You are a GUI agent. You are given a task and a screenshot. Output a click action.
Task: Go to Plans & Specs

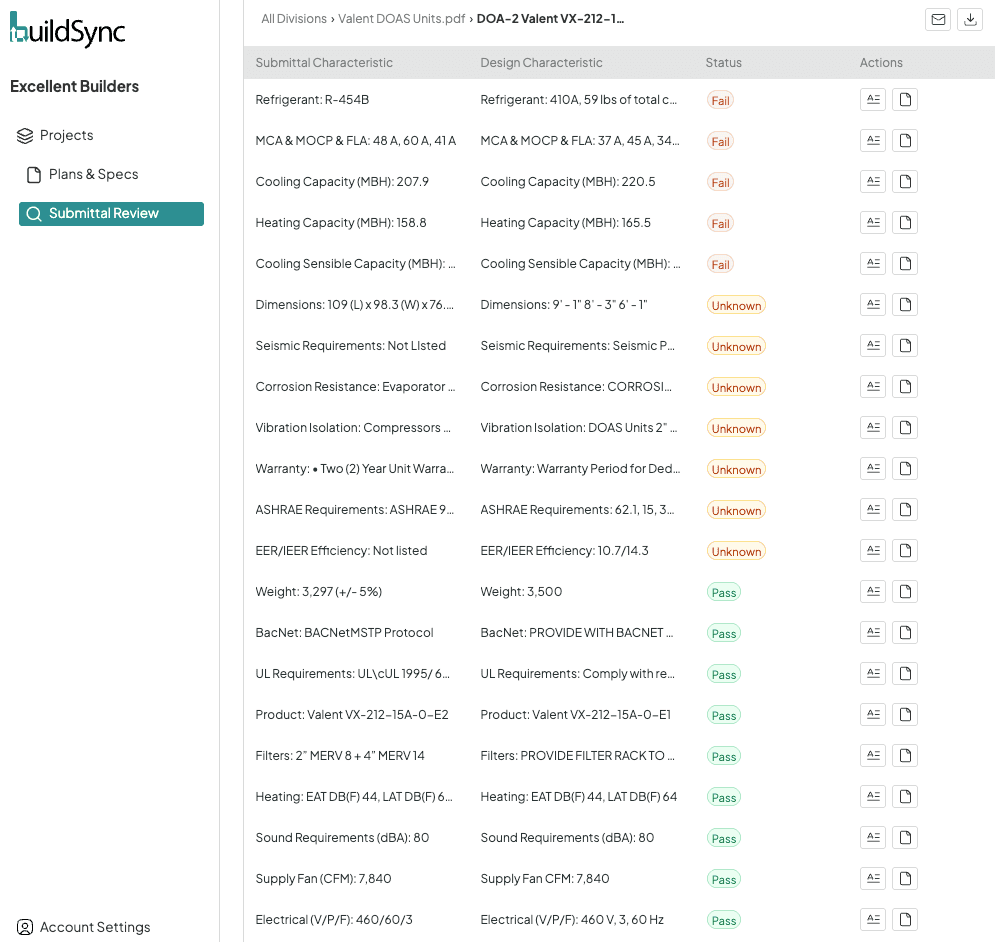[82, 175]
